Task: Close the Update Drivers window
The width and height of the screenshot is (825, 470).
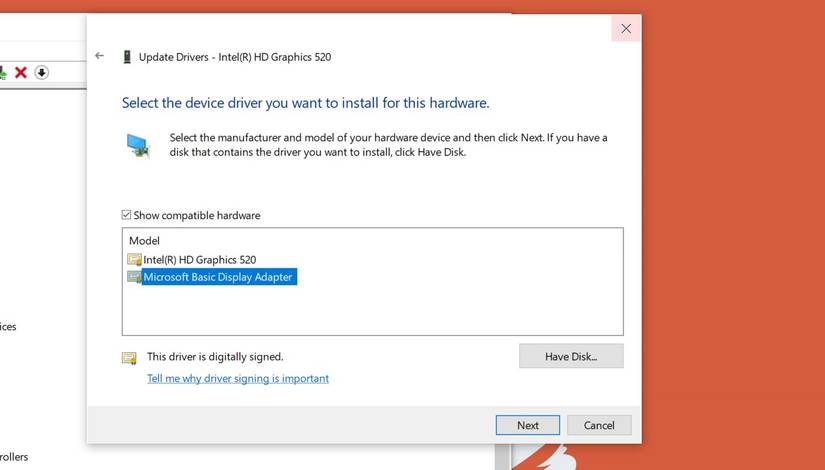Action: (626, 29)
